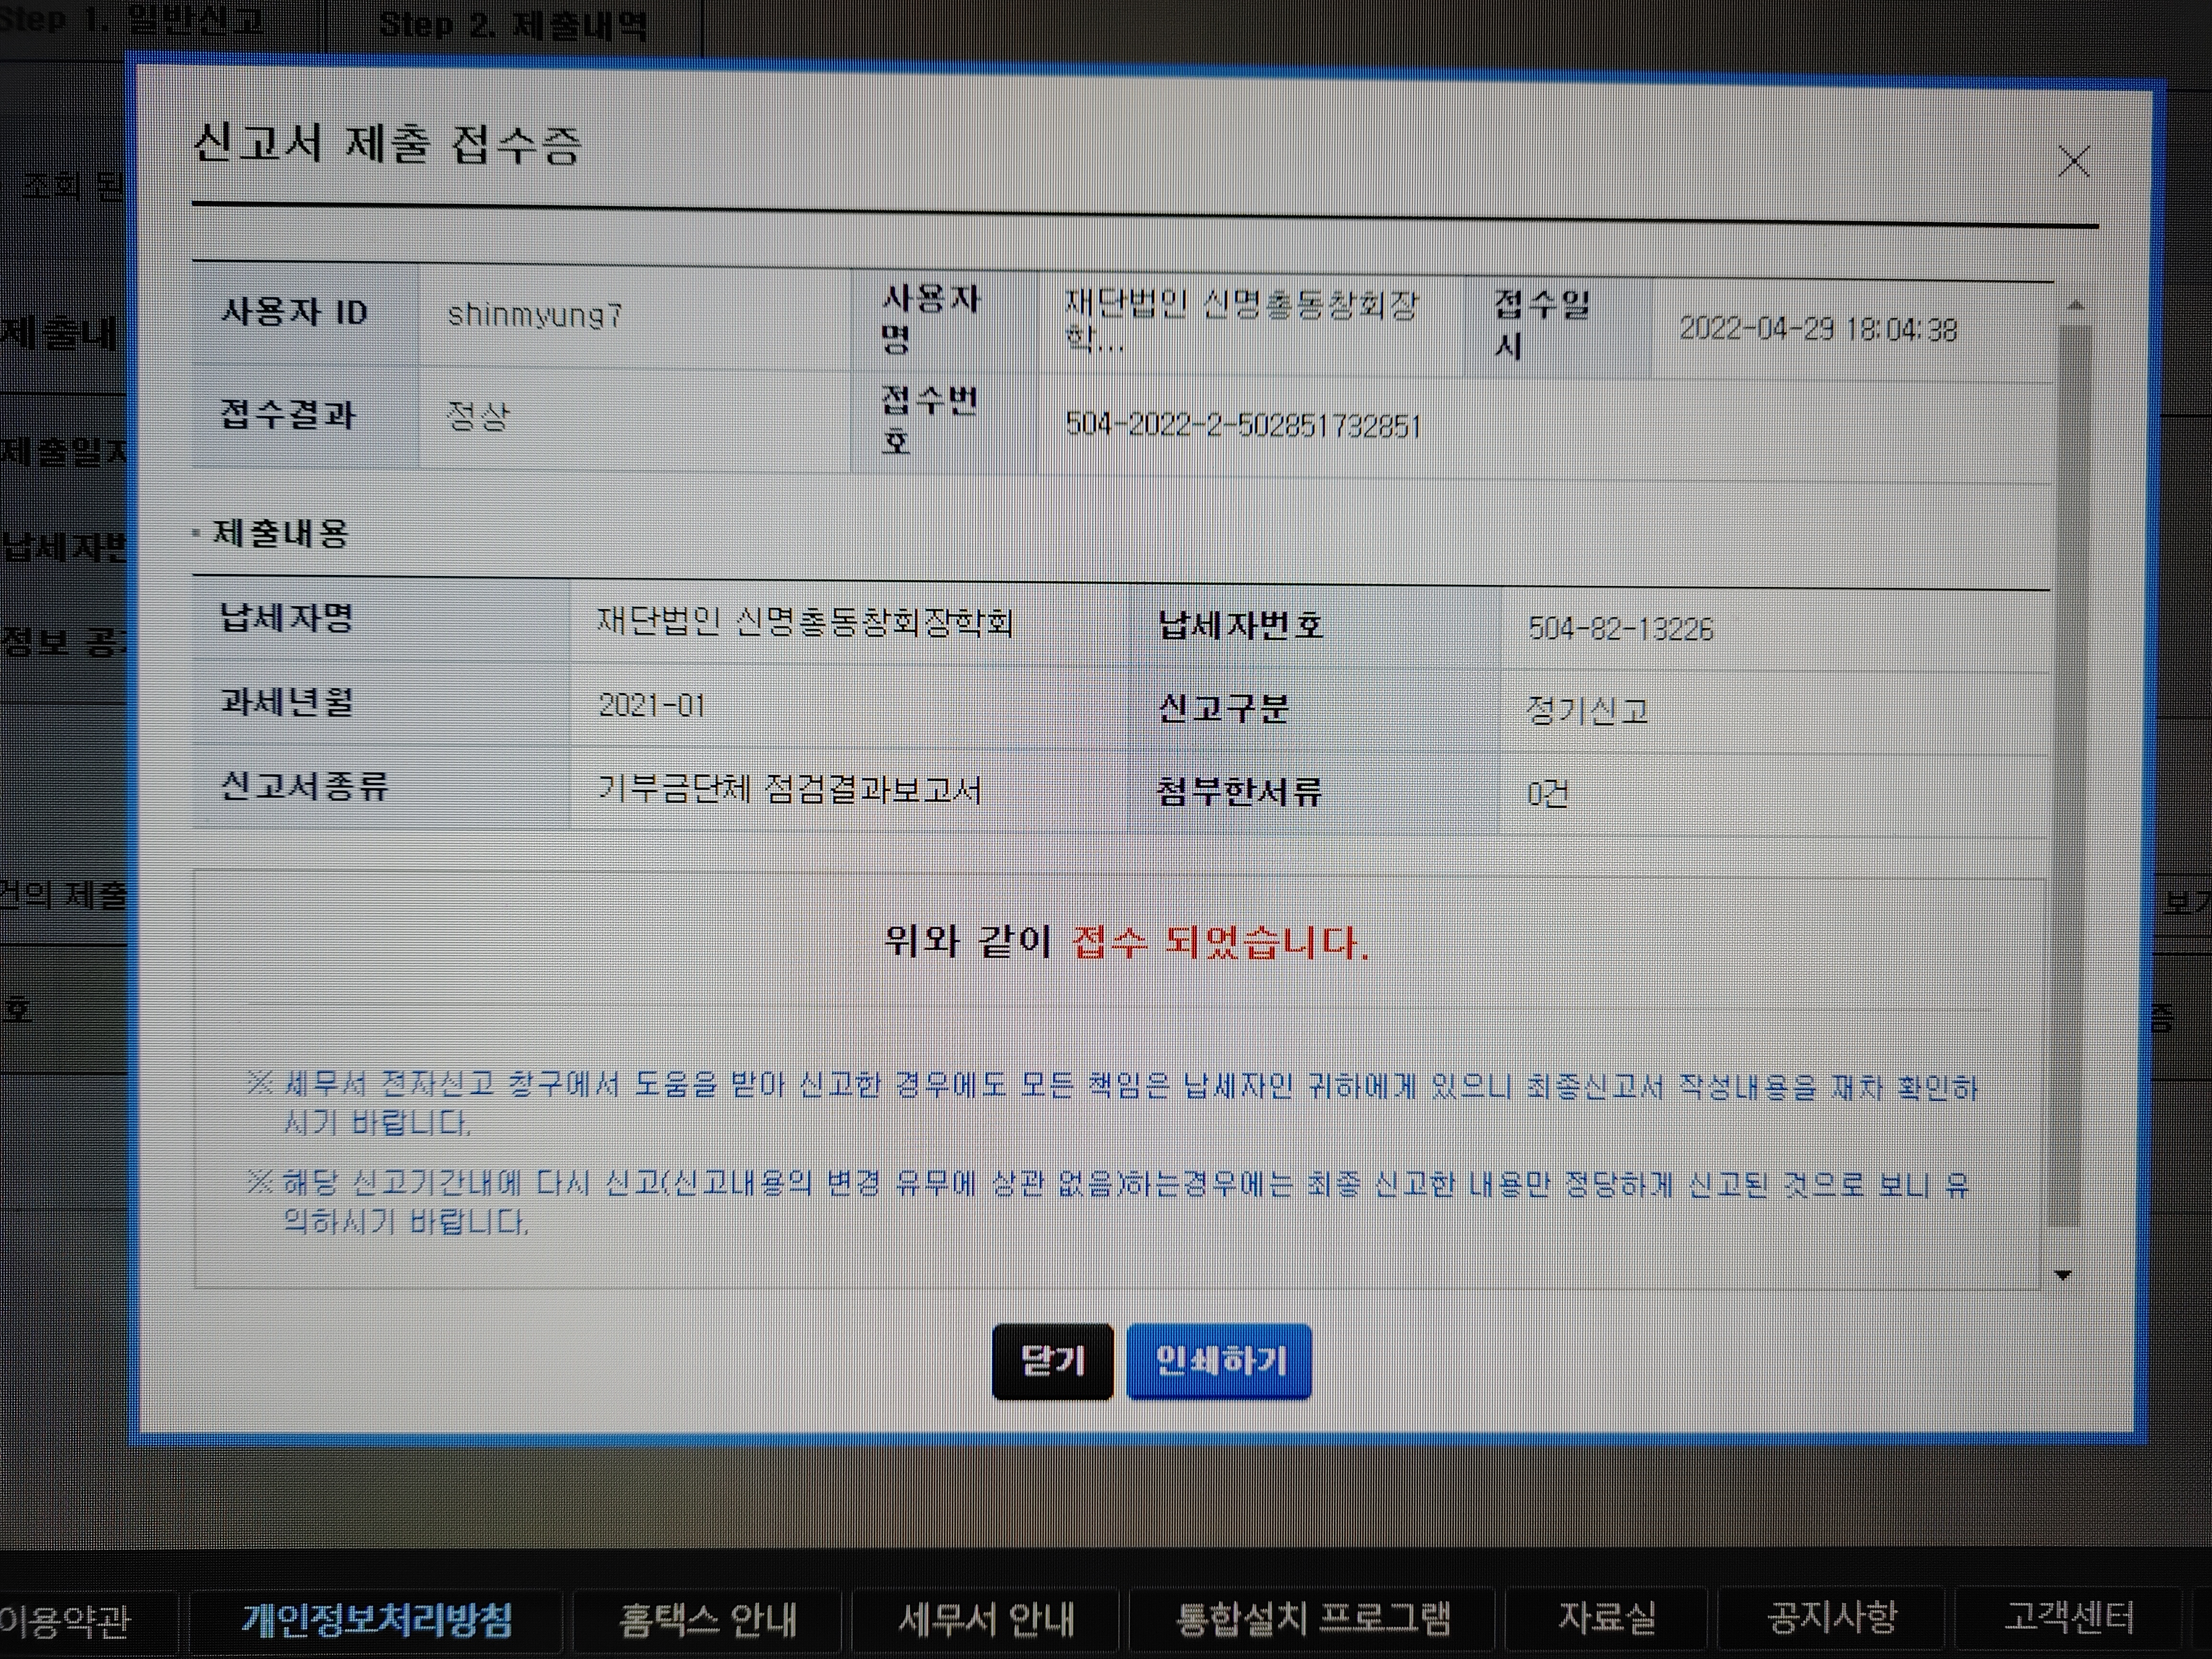
Task: Click the black 닫기 button
Action: tap(1052, 1361)
